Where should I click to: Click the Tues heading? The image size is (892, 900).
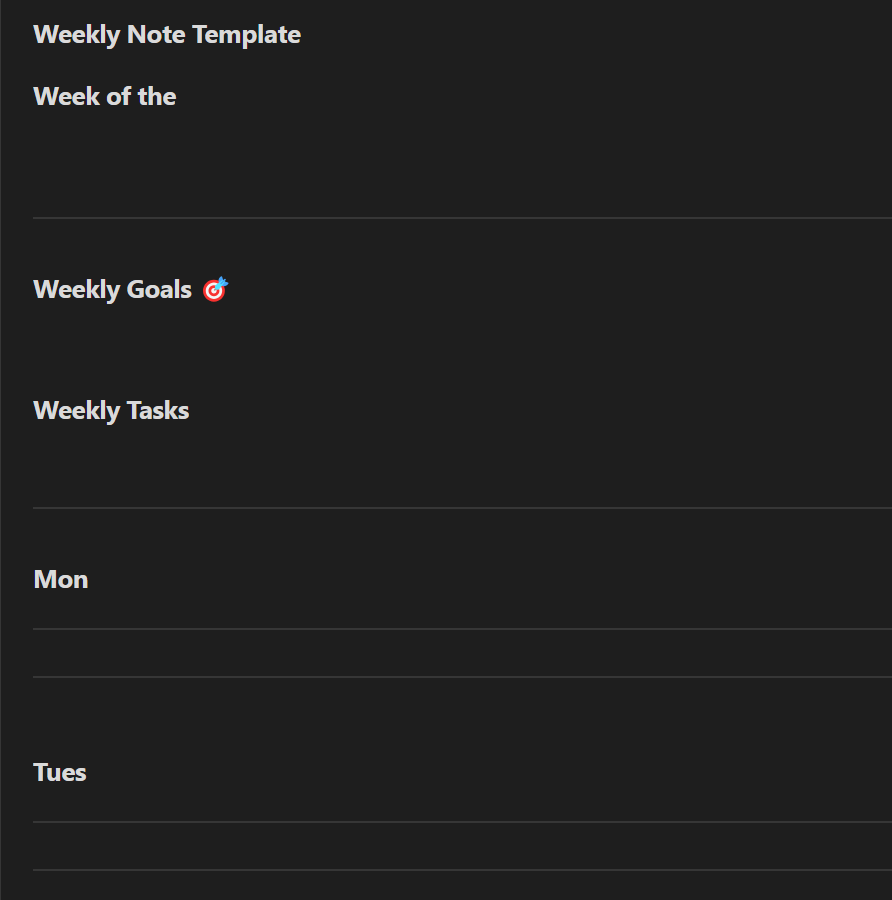60,773
